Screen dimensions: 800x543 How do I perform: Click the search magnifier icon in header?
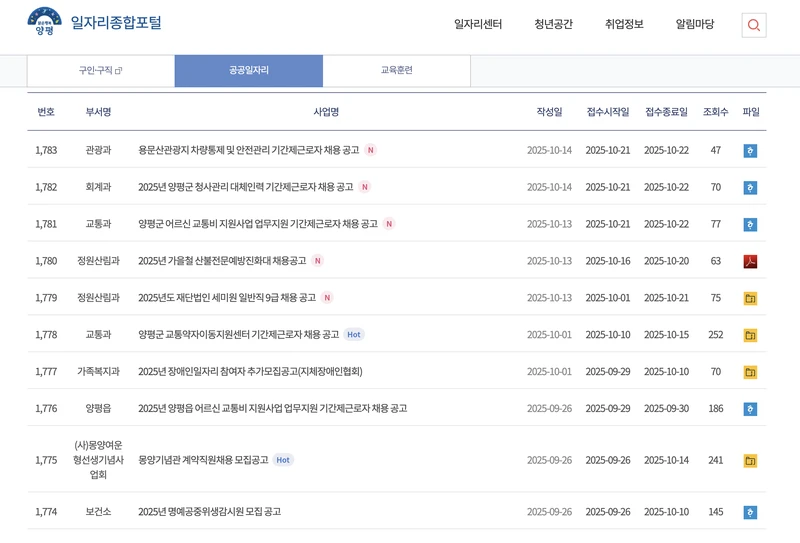[x=754, y=25]
